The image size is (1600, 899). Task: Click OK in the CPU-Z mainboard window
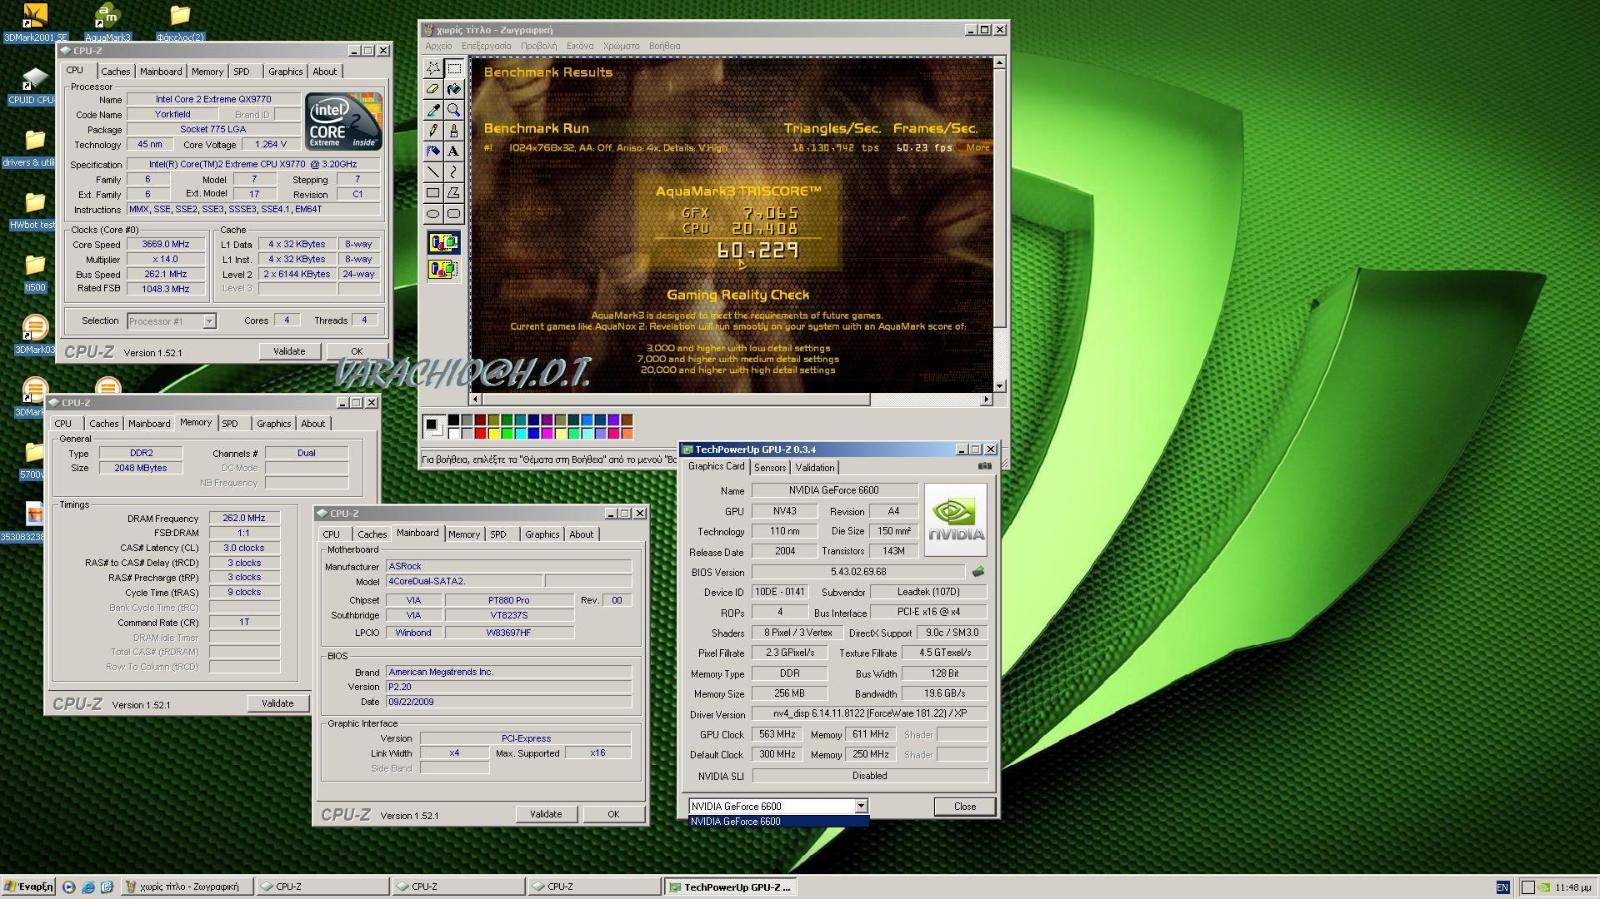pyautogui.click(x=614, y=815)
